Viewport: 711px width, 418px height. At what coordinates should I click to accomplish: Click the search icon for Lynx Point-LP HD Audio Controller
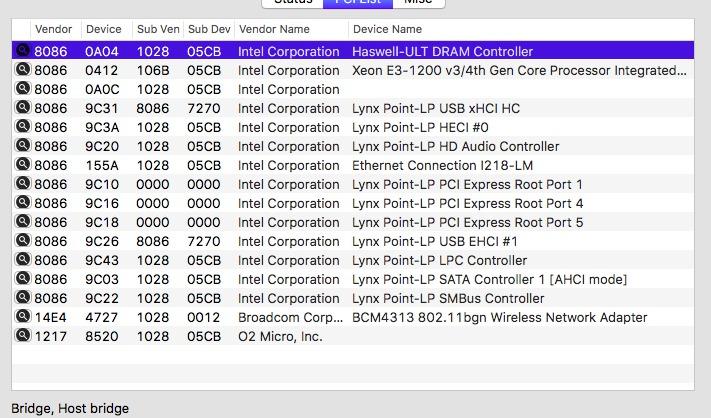(x=22, y=146)
